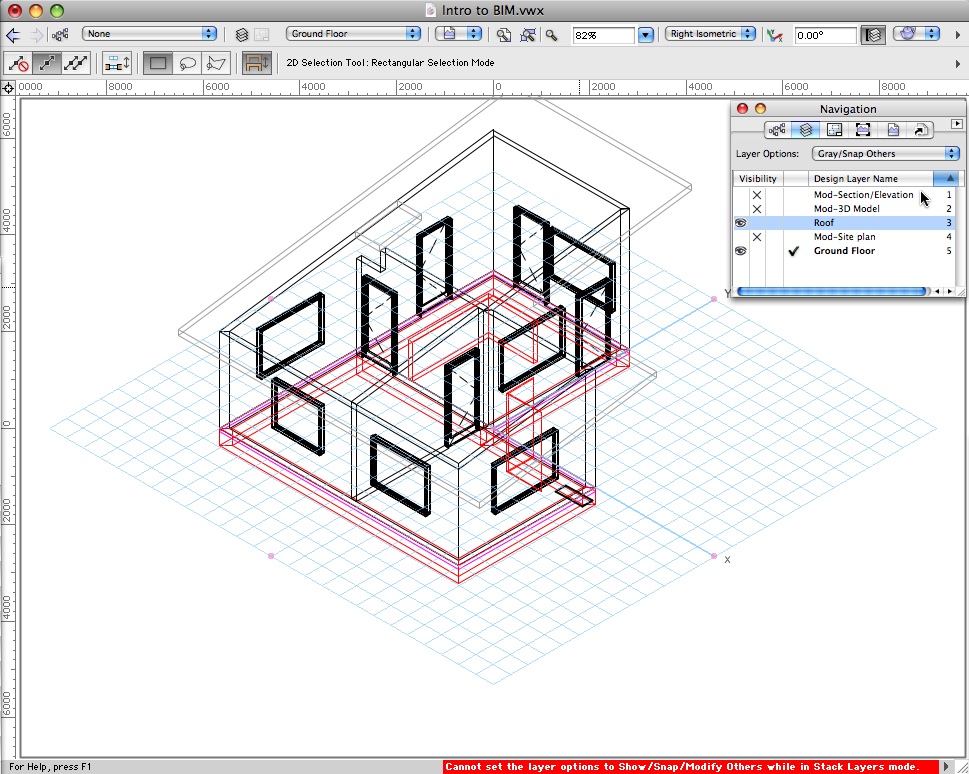
Task: Select the Lasso selection mode
Action: [x=187, y=62]
